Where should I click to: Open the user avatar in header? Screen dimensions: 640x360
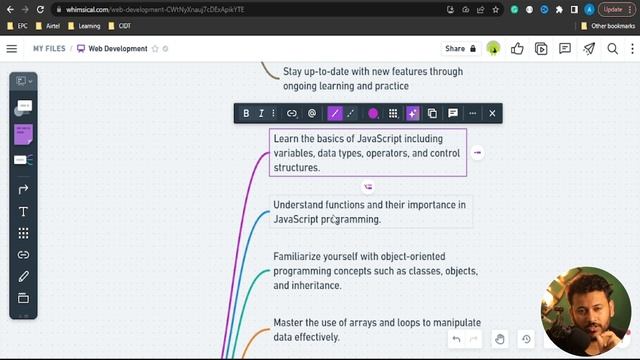pos(493,49)
